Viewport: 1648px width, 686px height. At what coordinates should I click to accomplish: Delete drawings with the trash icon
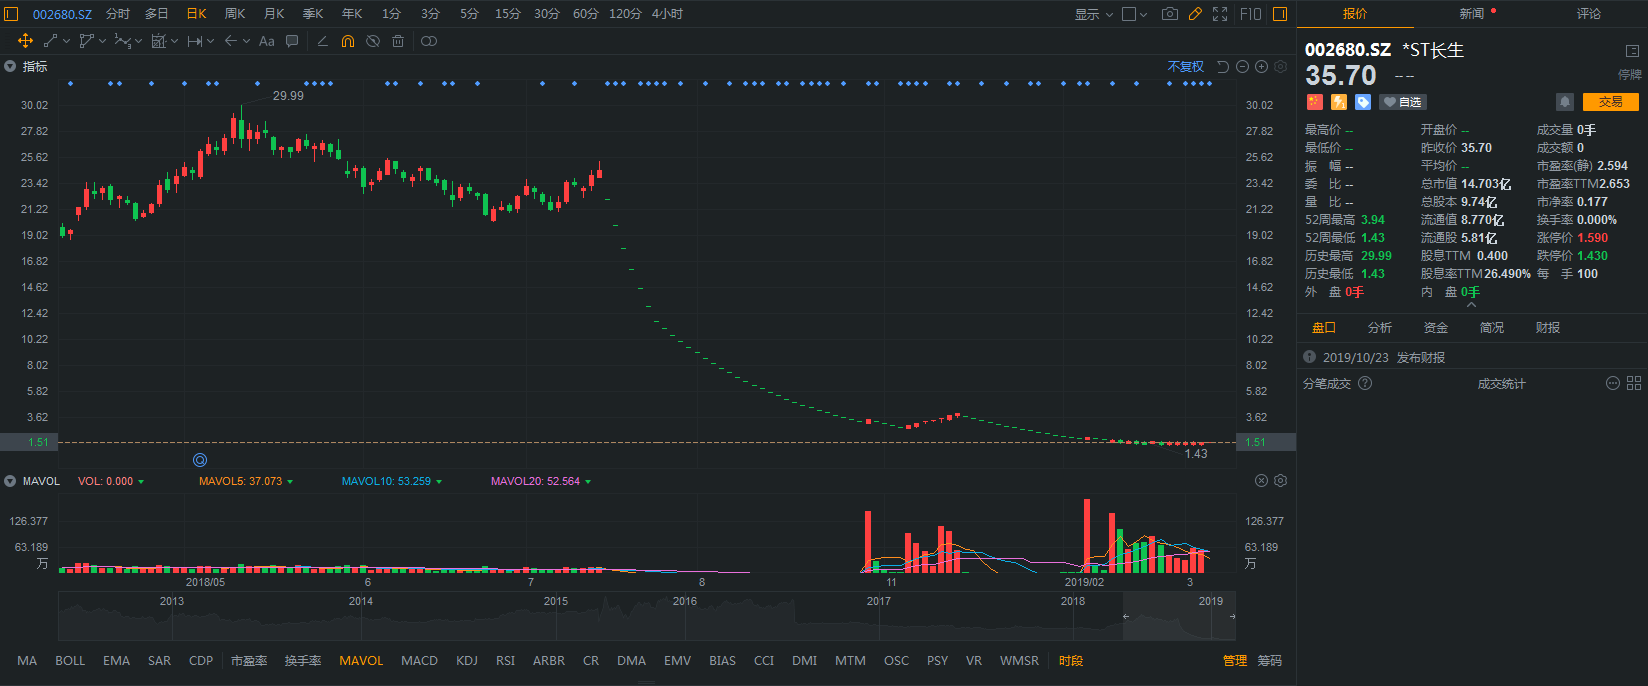pos(398,41)
